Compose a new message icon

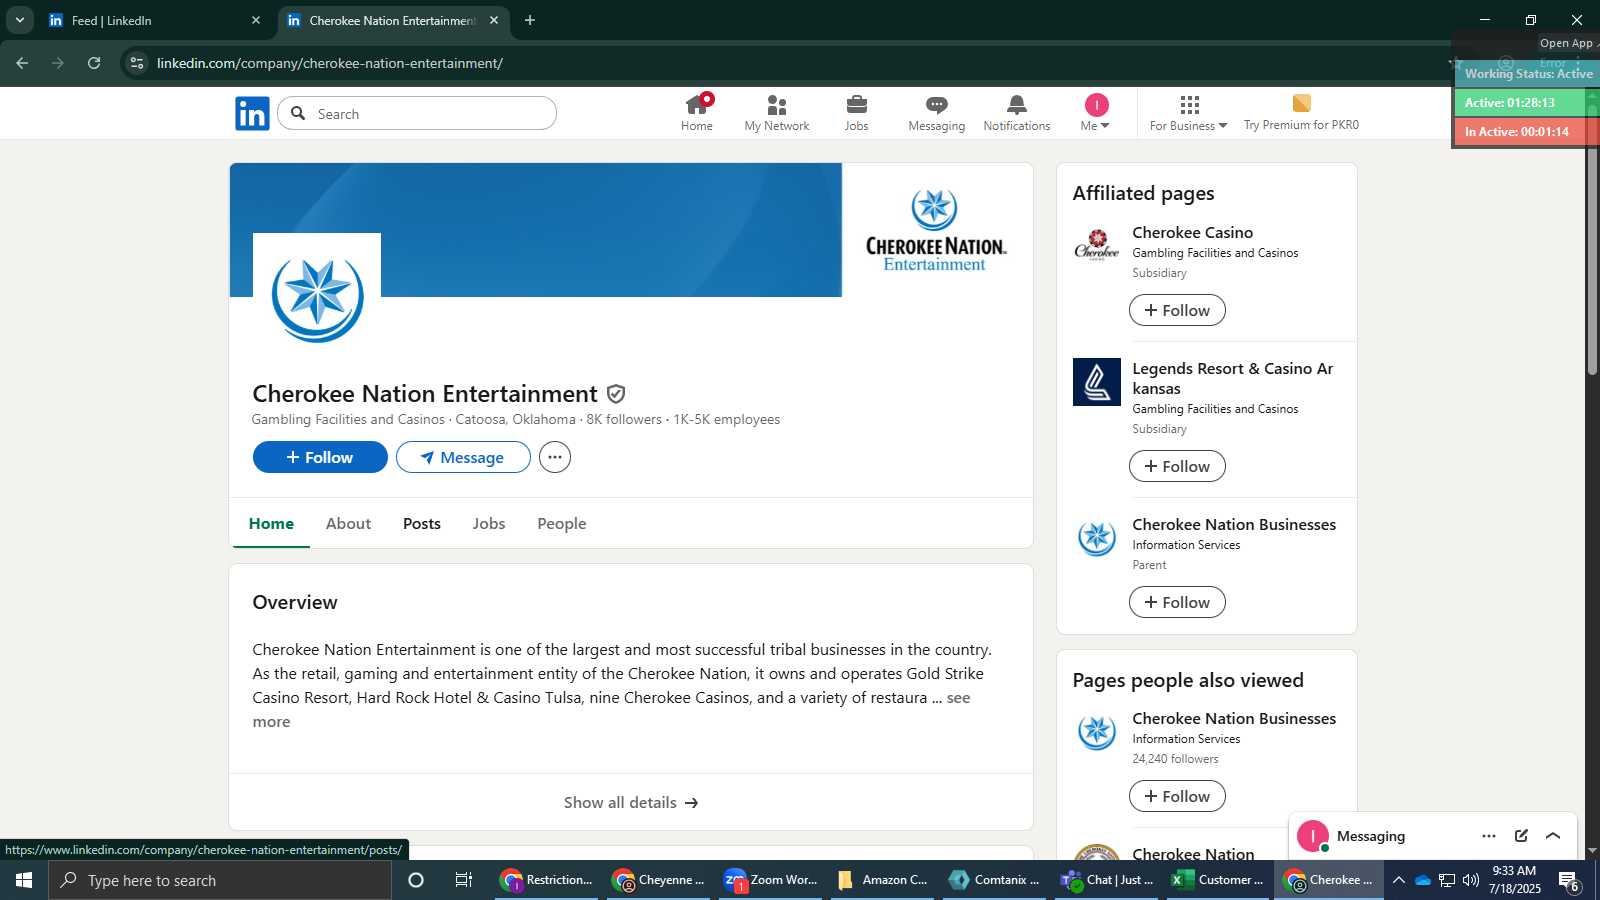click(x=1521, y=836)
